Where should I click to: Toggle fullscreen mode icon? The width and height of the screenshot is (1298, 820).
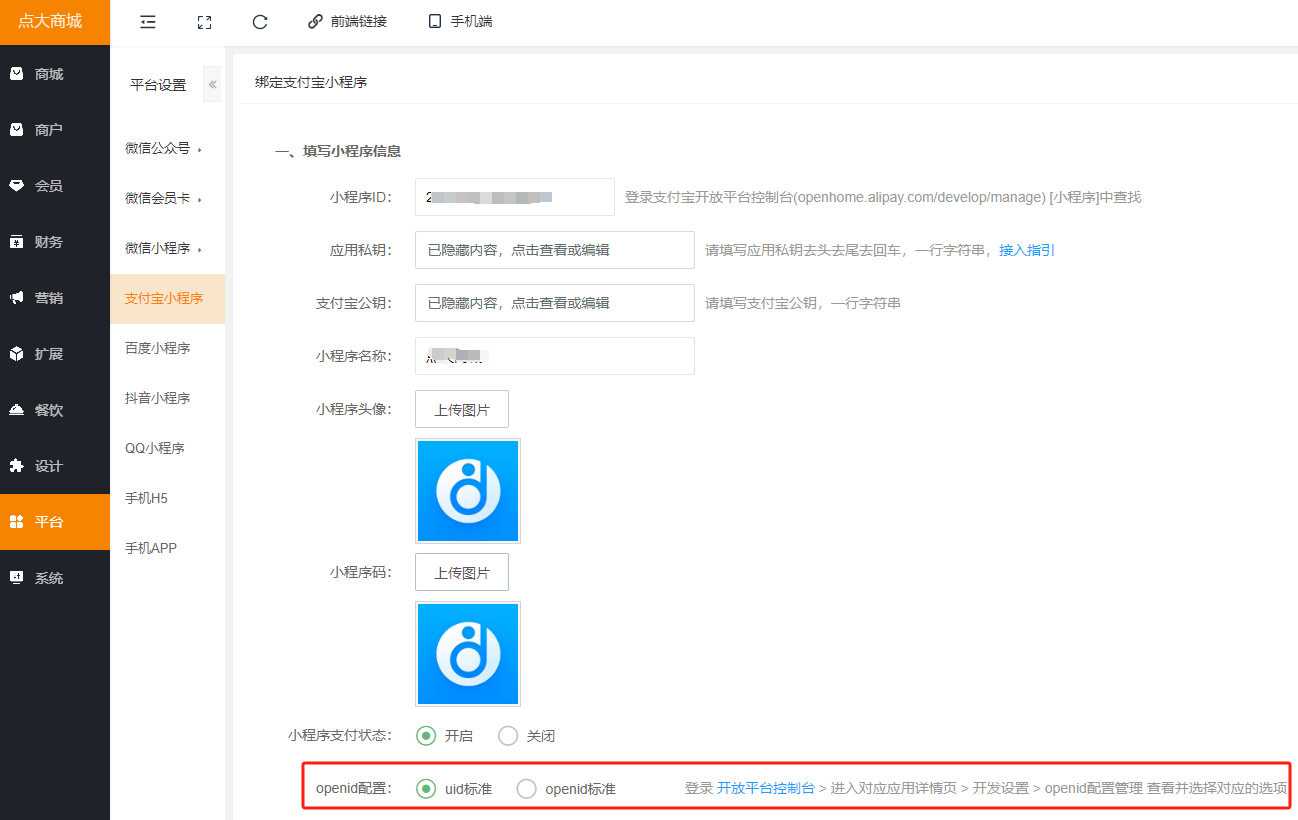204,21
